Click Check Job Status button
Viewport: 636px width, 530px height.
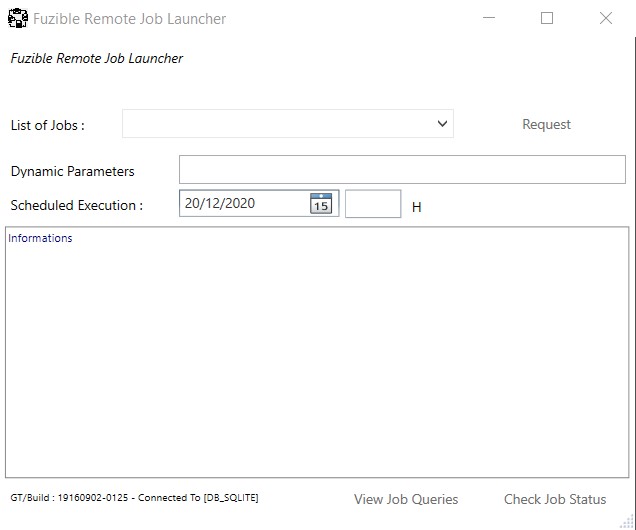(555, 499)
